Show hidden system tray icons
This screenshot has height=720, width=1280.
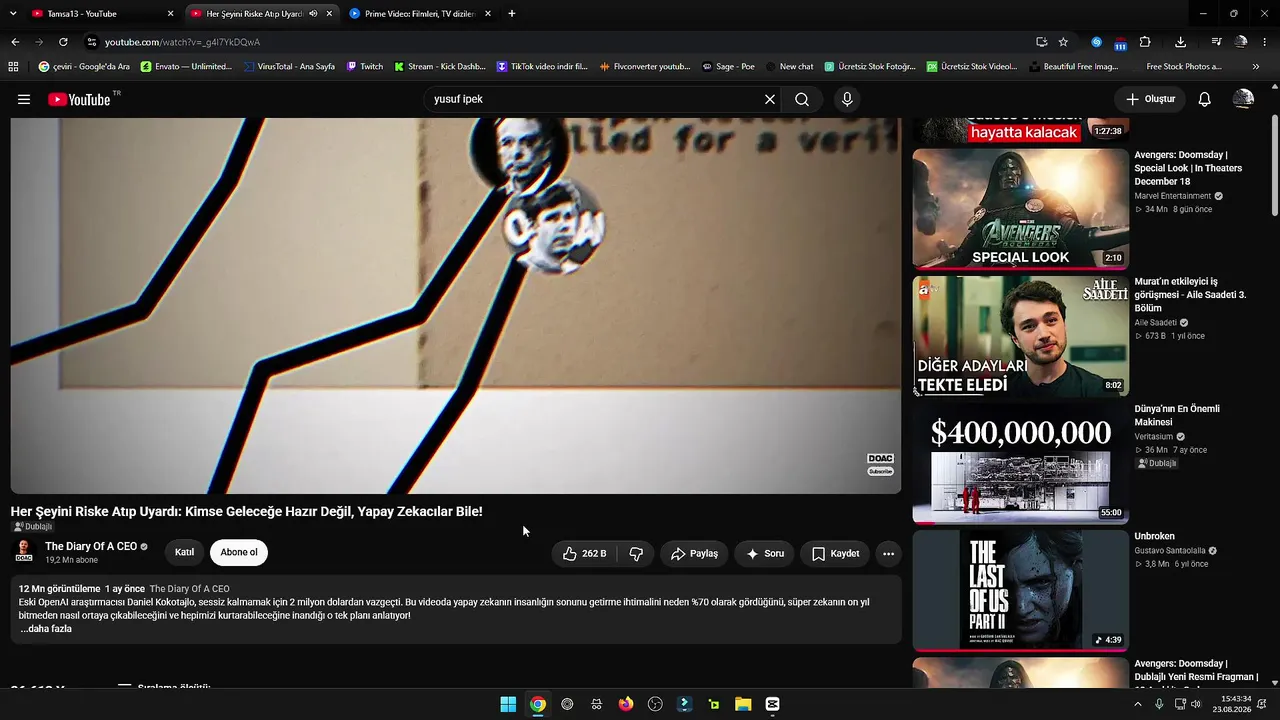(1137, 704)
